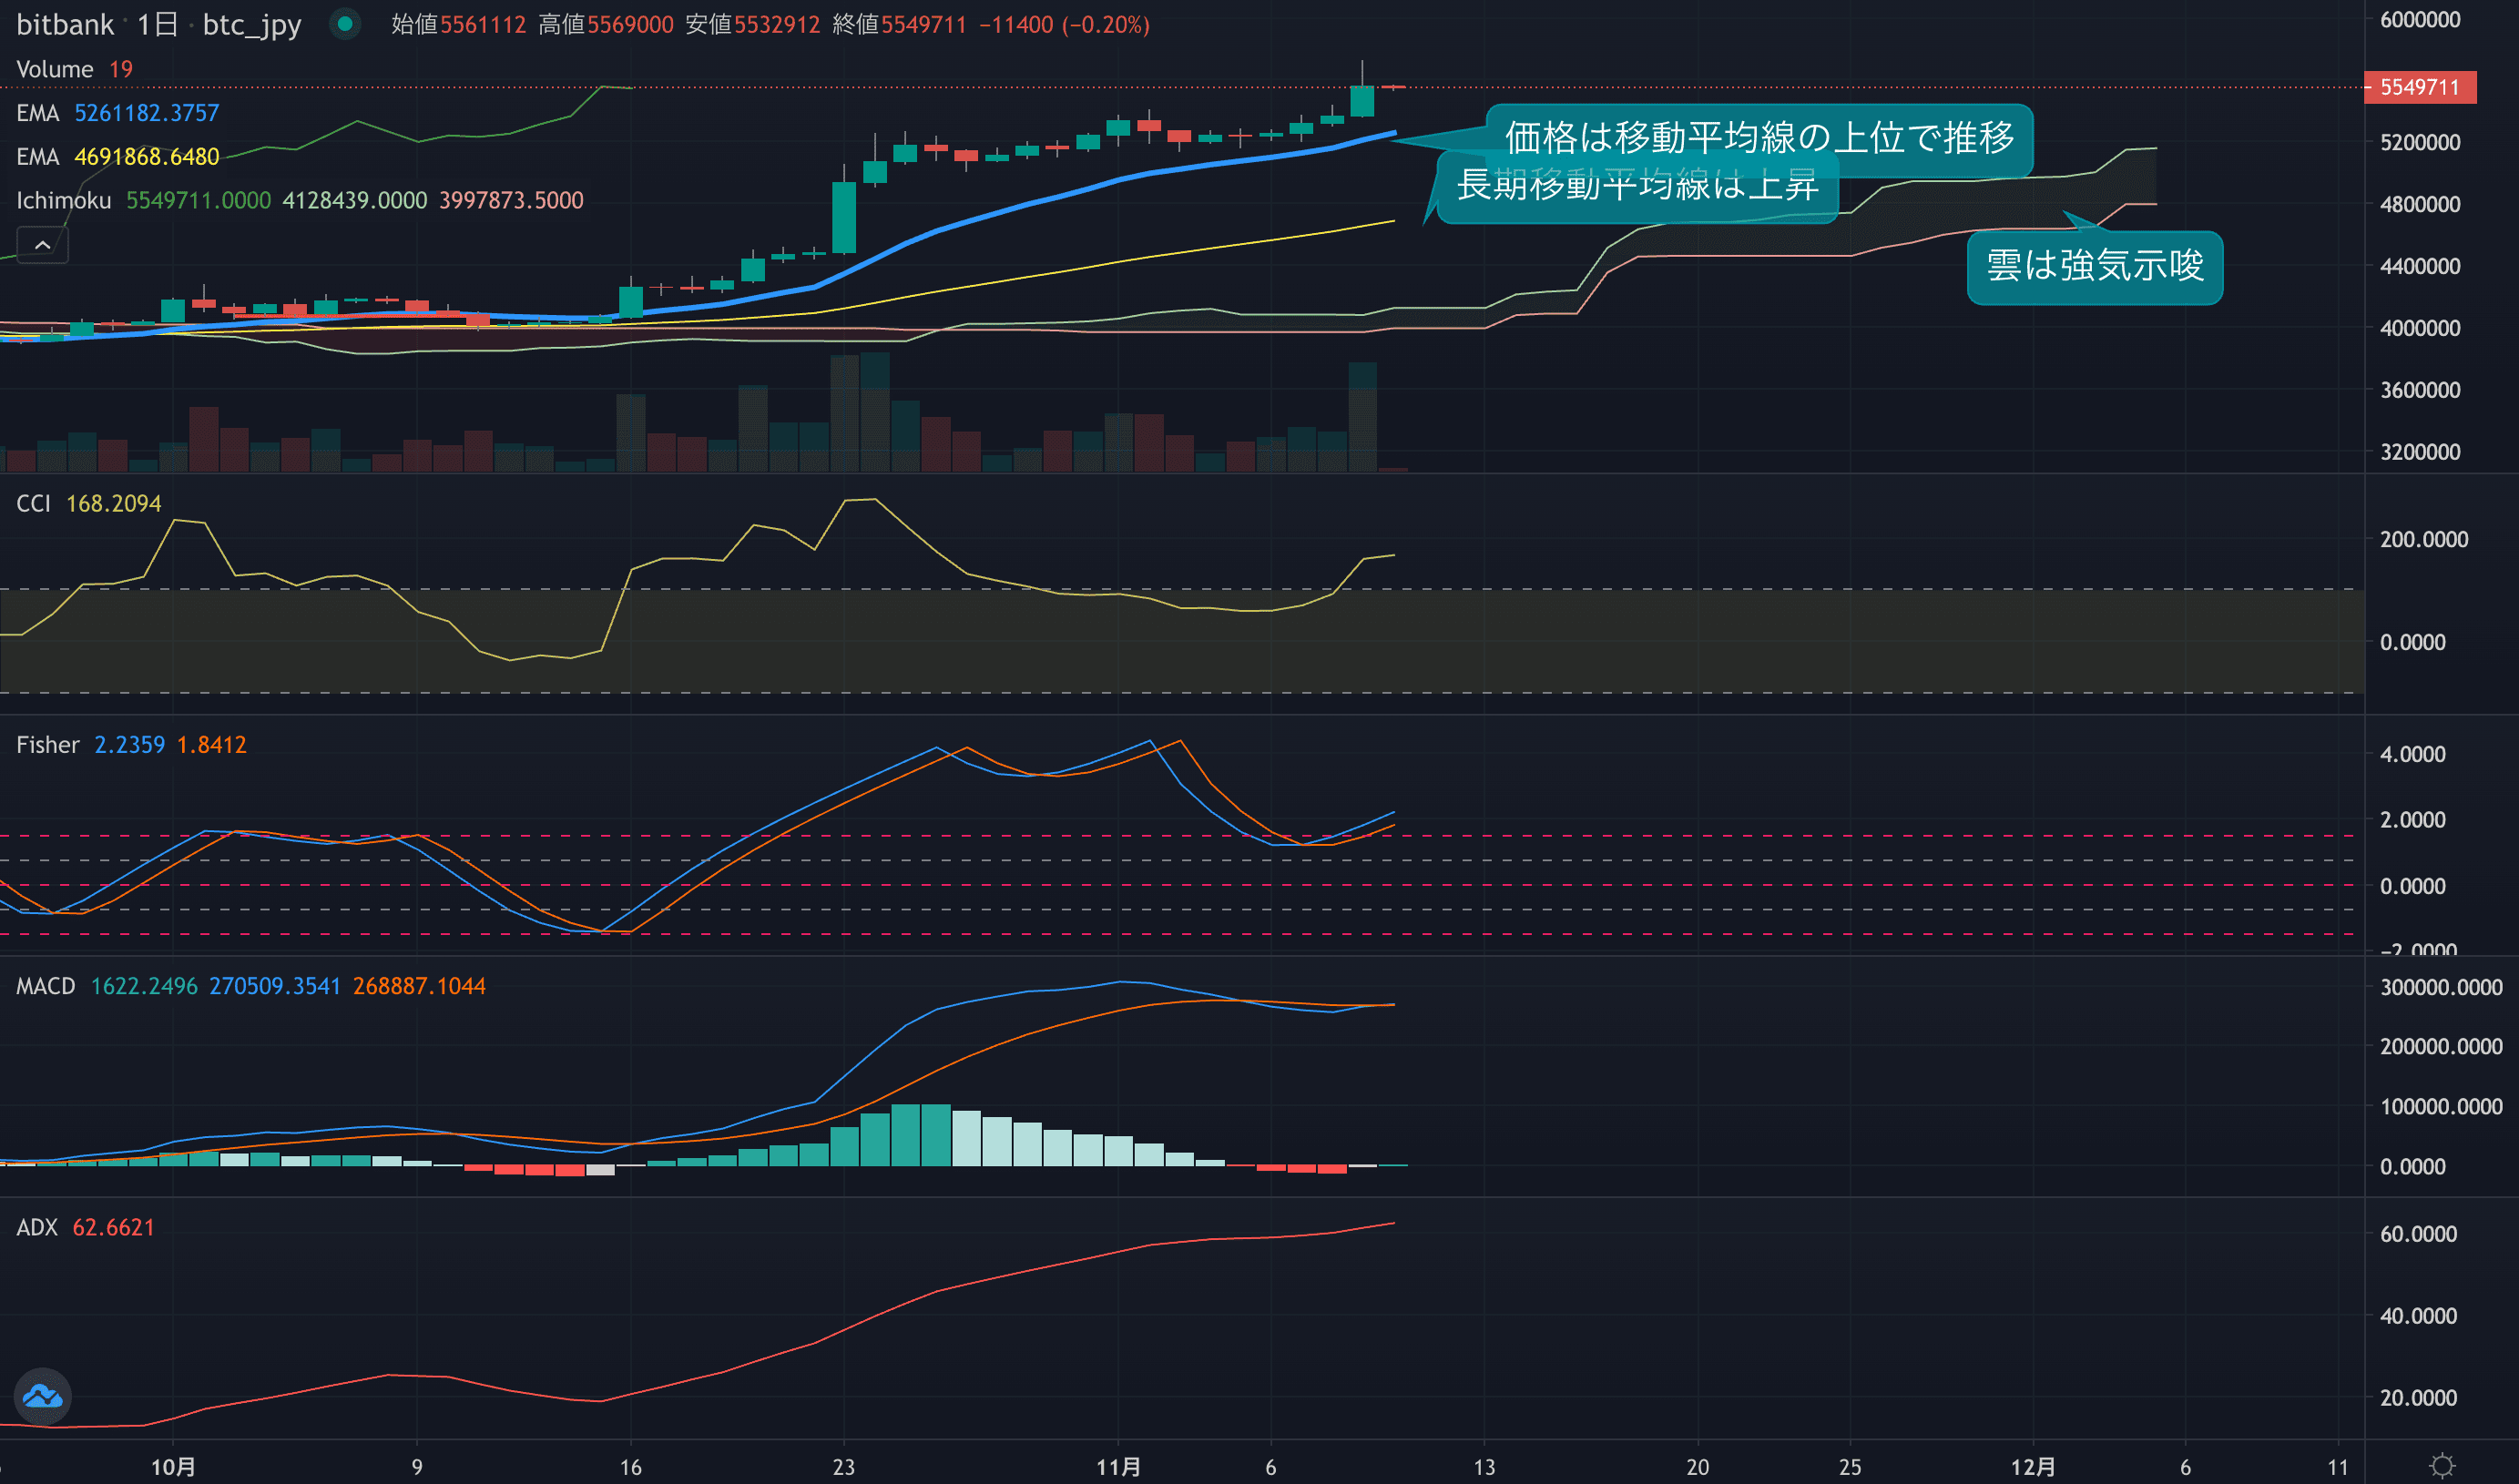Image resolution: width=2519 pixels, height=1484 pixels.
Task: Click the CCI indicator legend label
Action: [x=33, y=503]
